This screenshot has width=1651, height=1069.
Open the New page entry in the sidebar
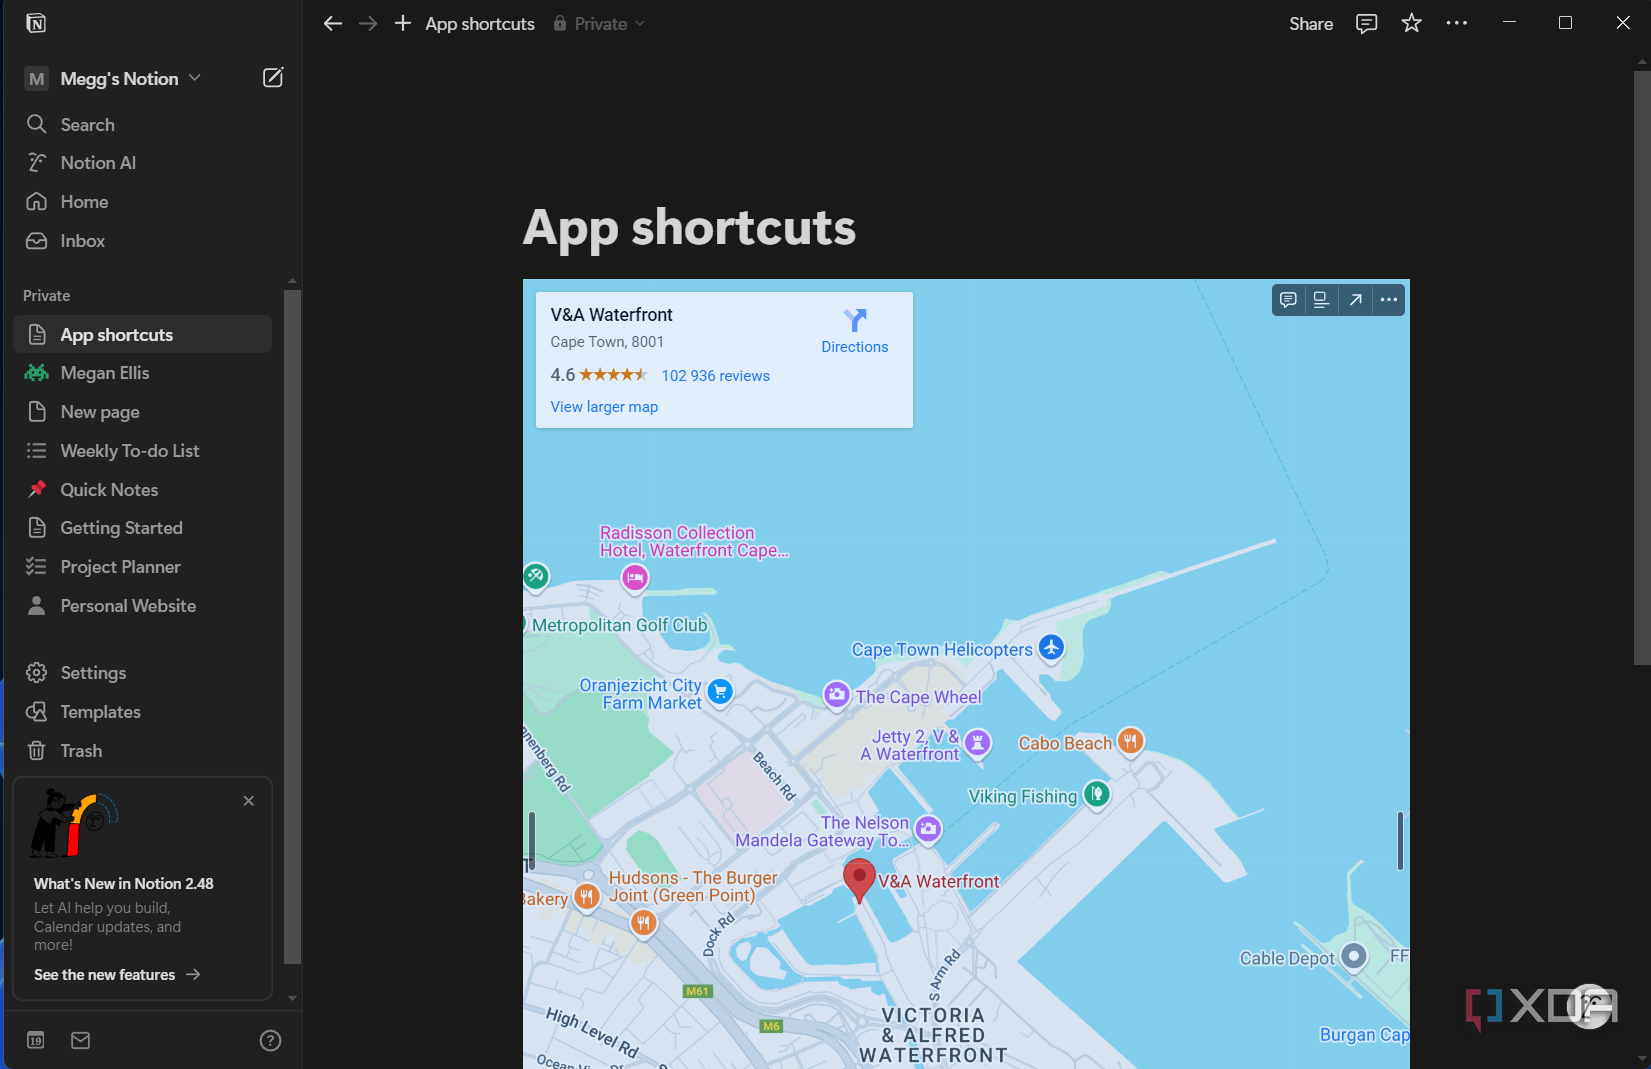pos(142,412)
